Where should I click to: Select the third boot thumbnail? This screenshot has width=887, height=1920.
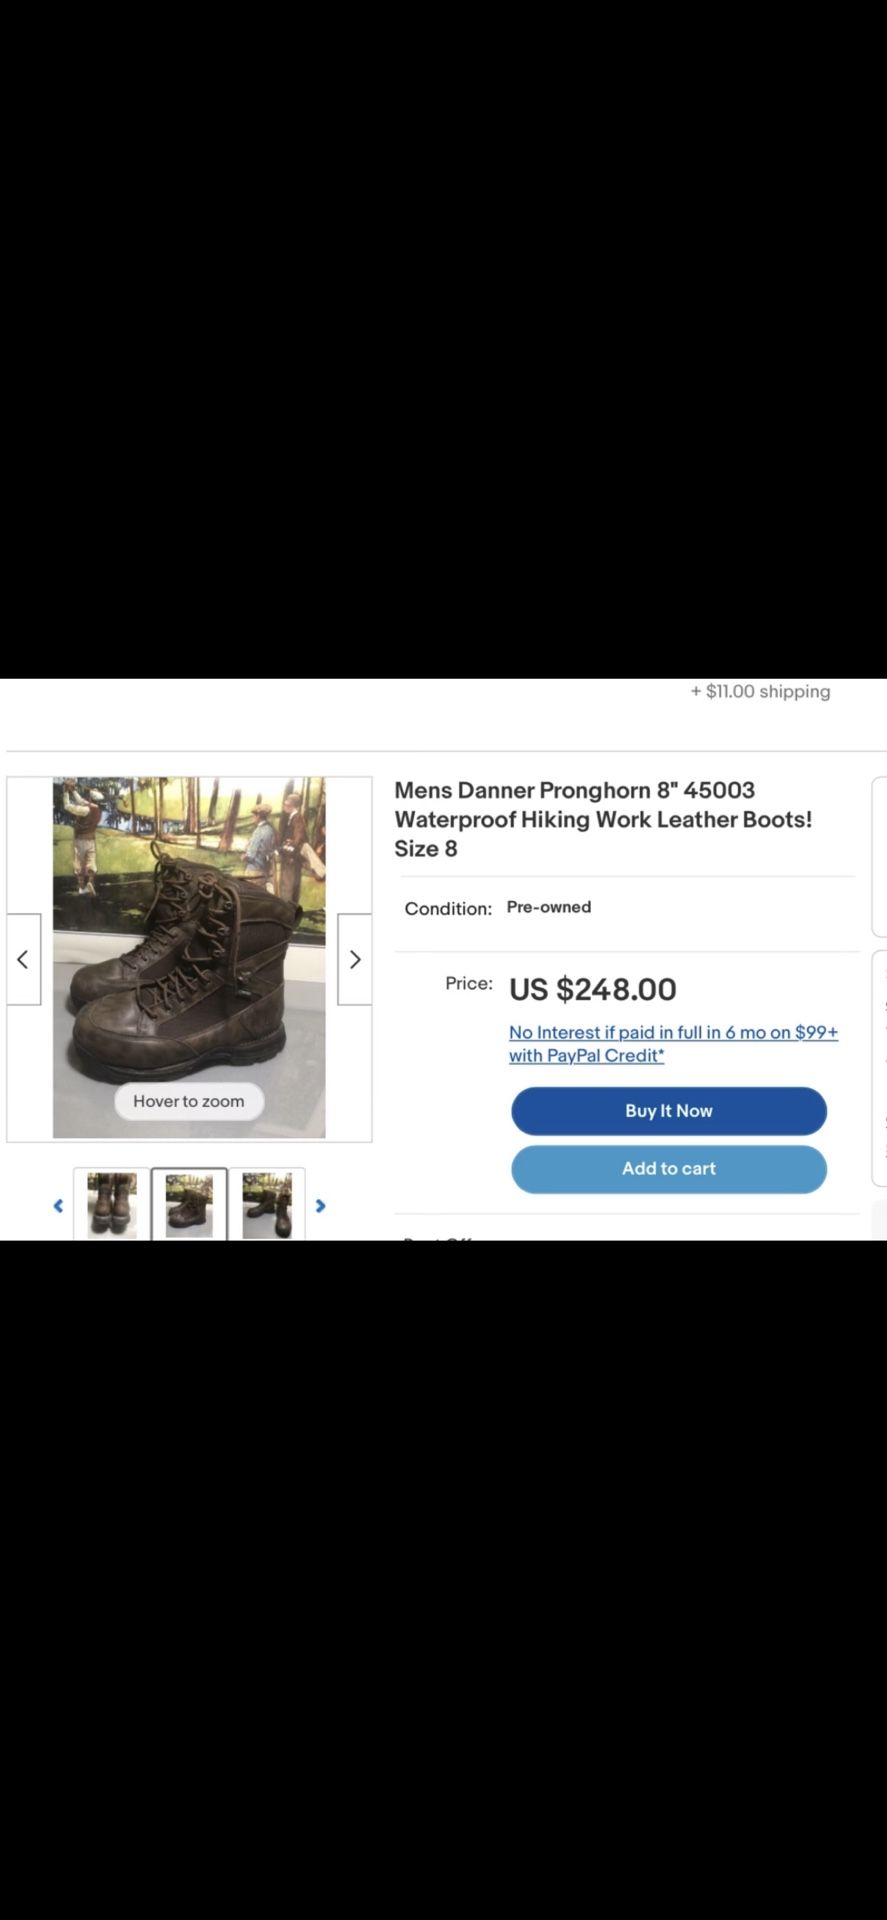tap(267, 1204)
